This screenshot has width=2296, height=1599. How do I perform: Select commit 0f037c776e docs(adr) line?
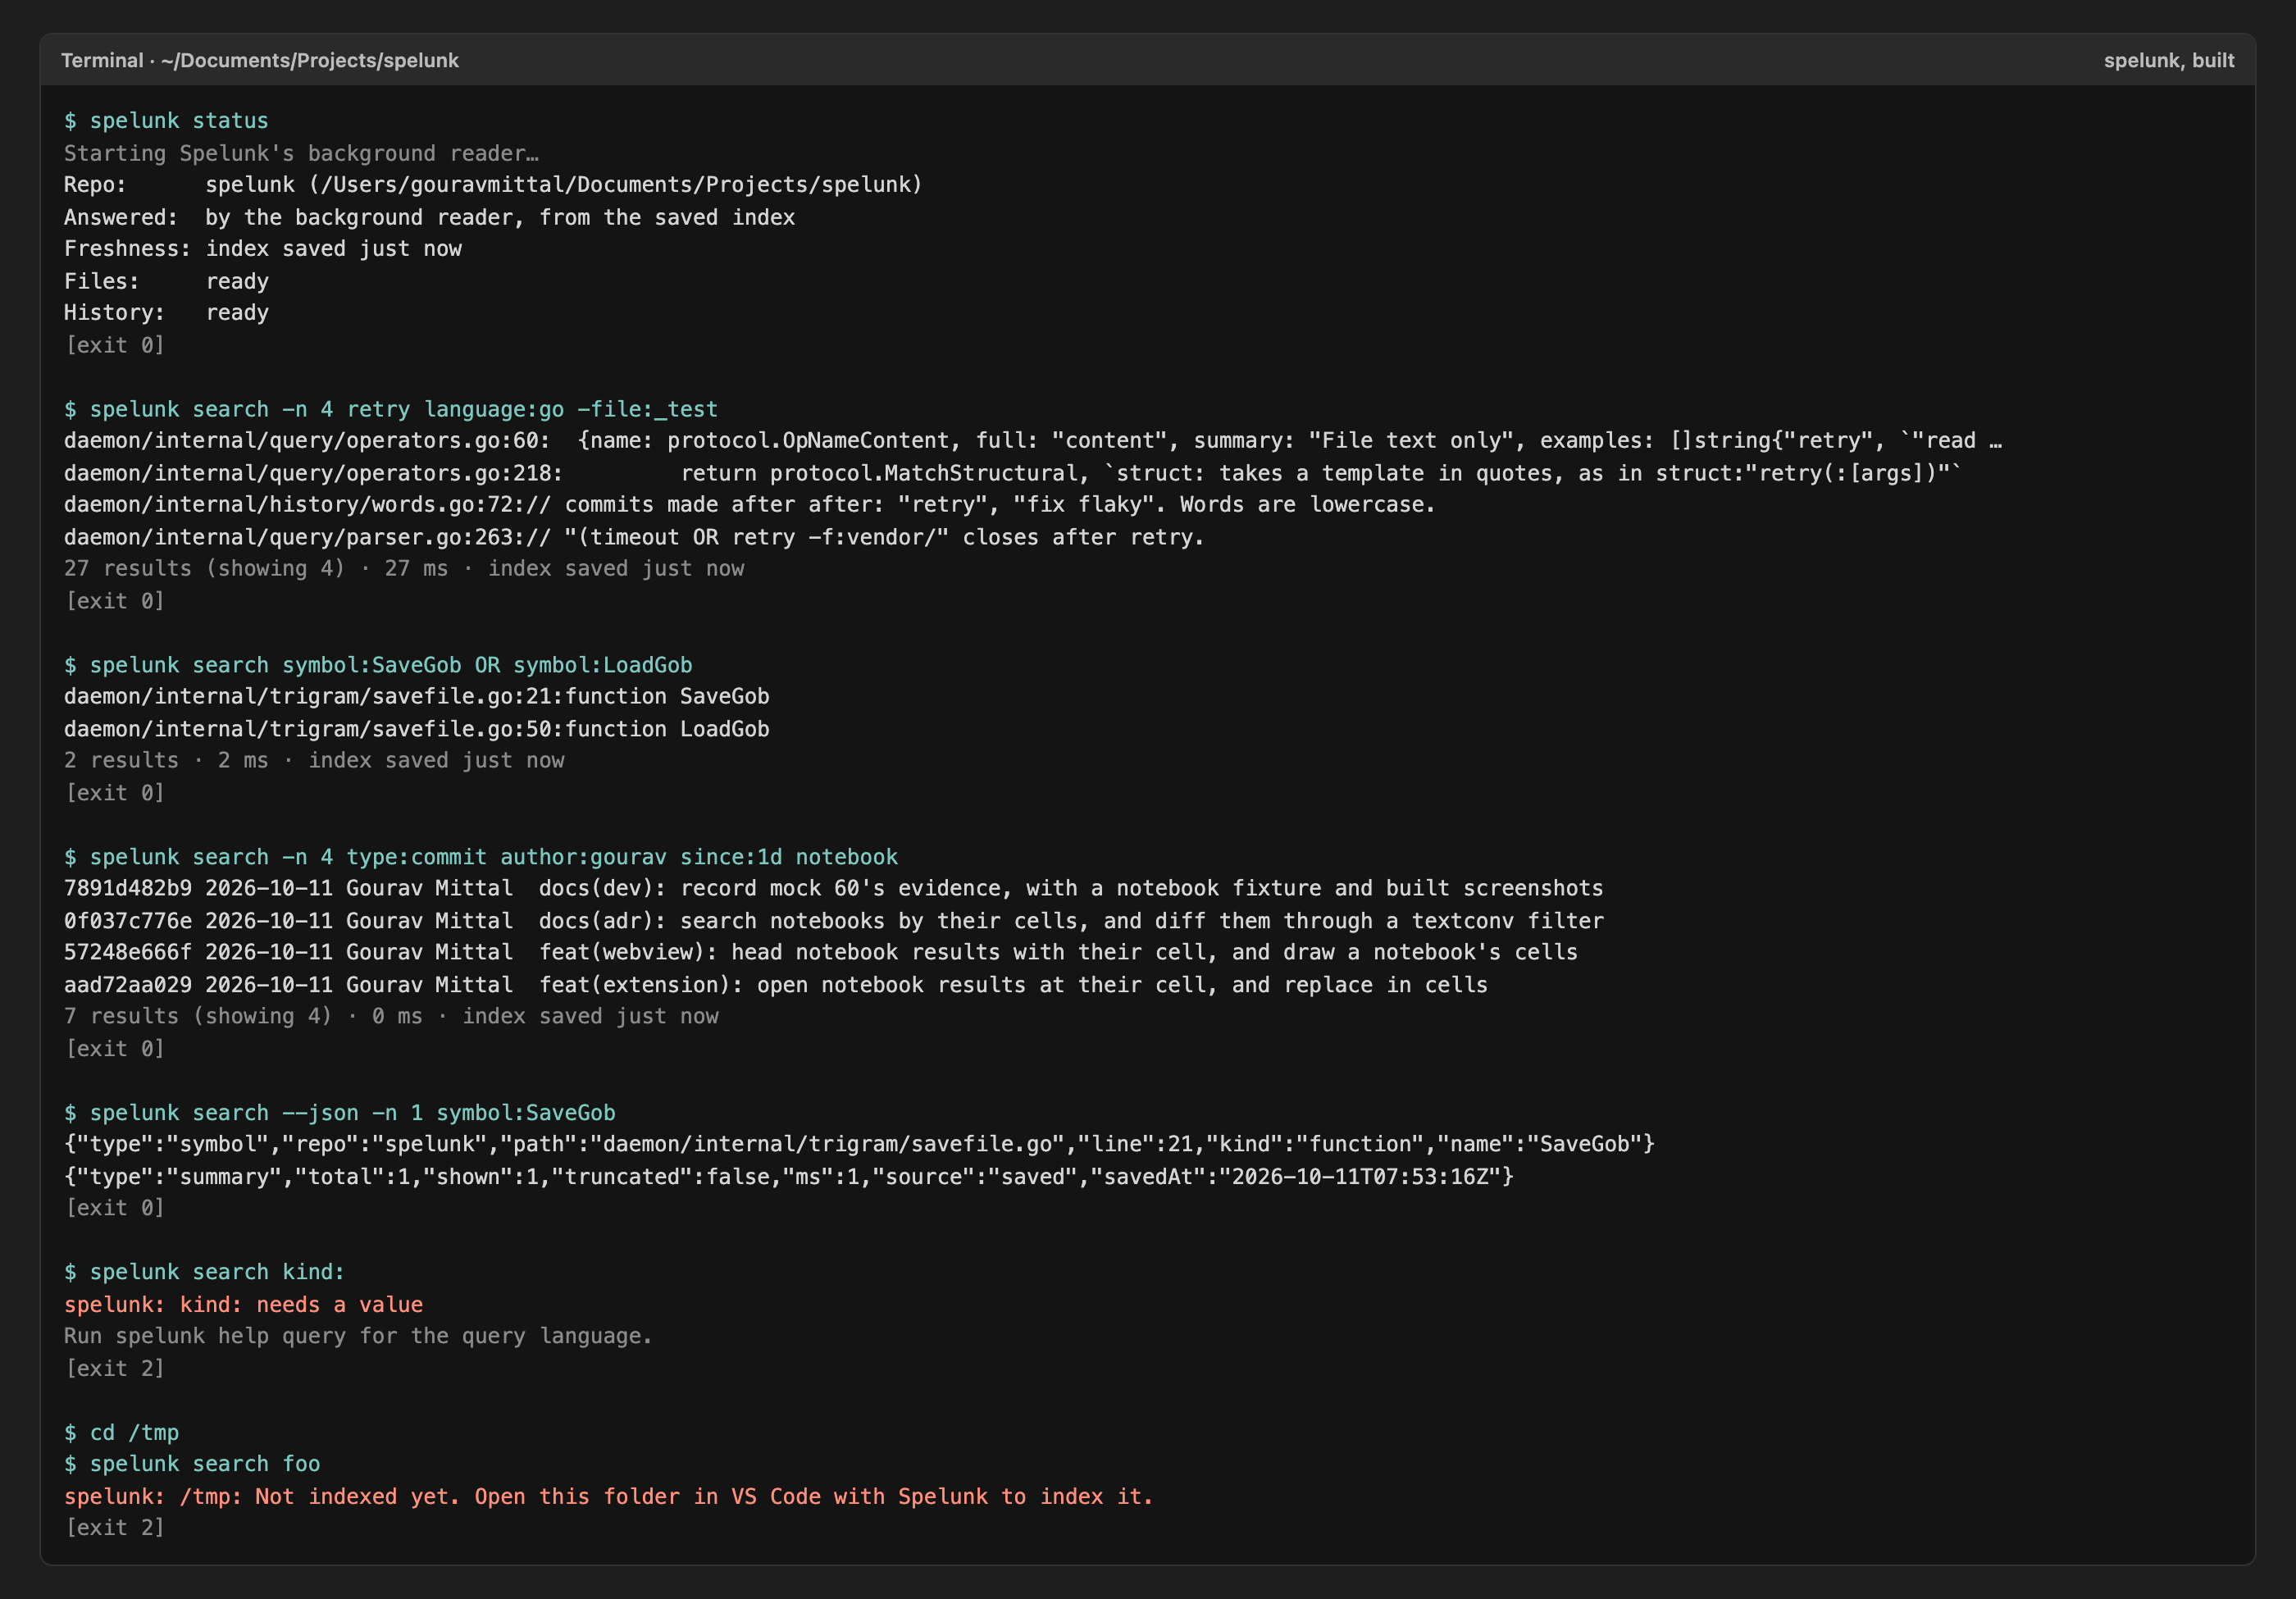tap(834, 921)
